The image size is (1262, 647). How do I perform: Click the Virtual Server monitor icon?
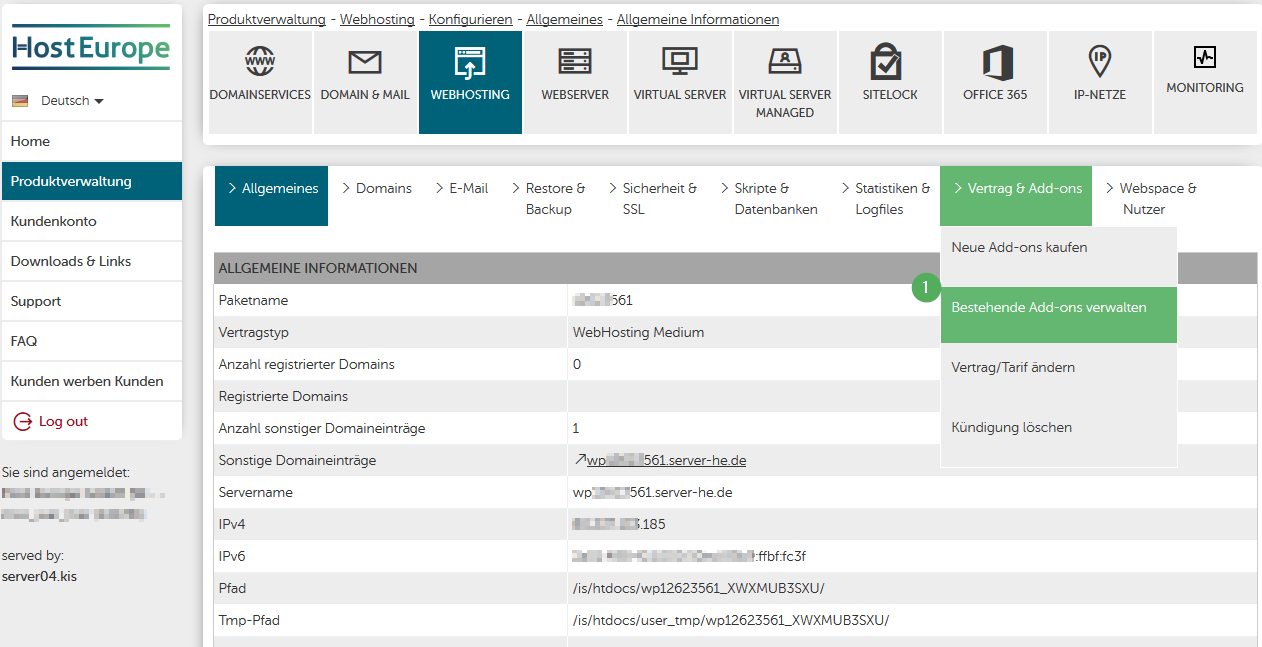pos(680,62)
